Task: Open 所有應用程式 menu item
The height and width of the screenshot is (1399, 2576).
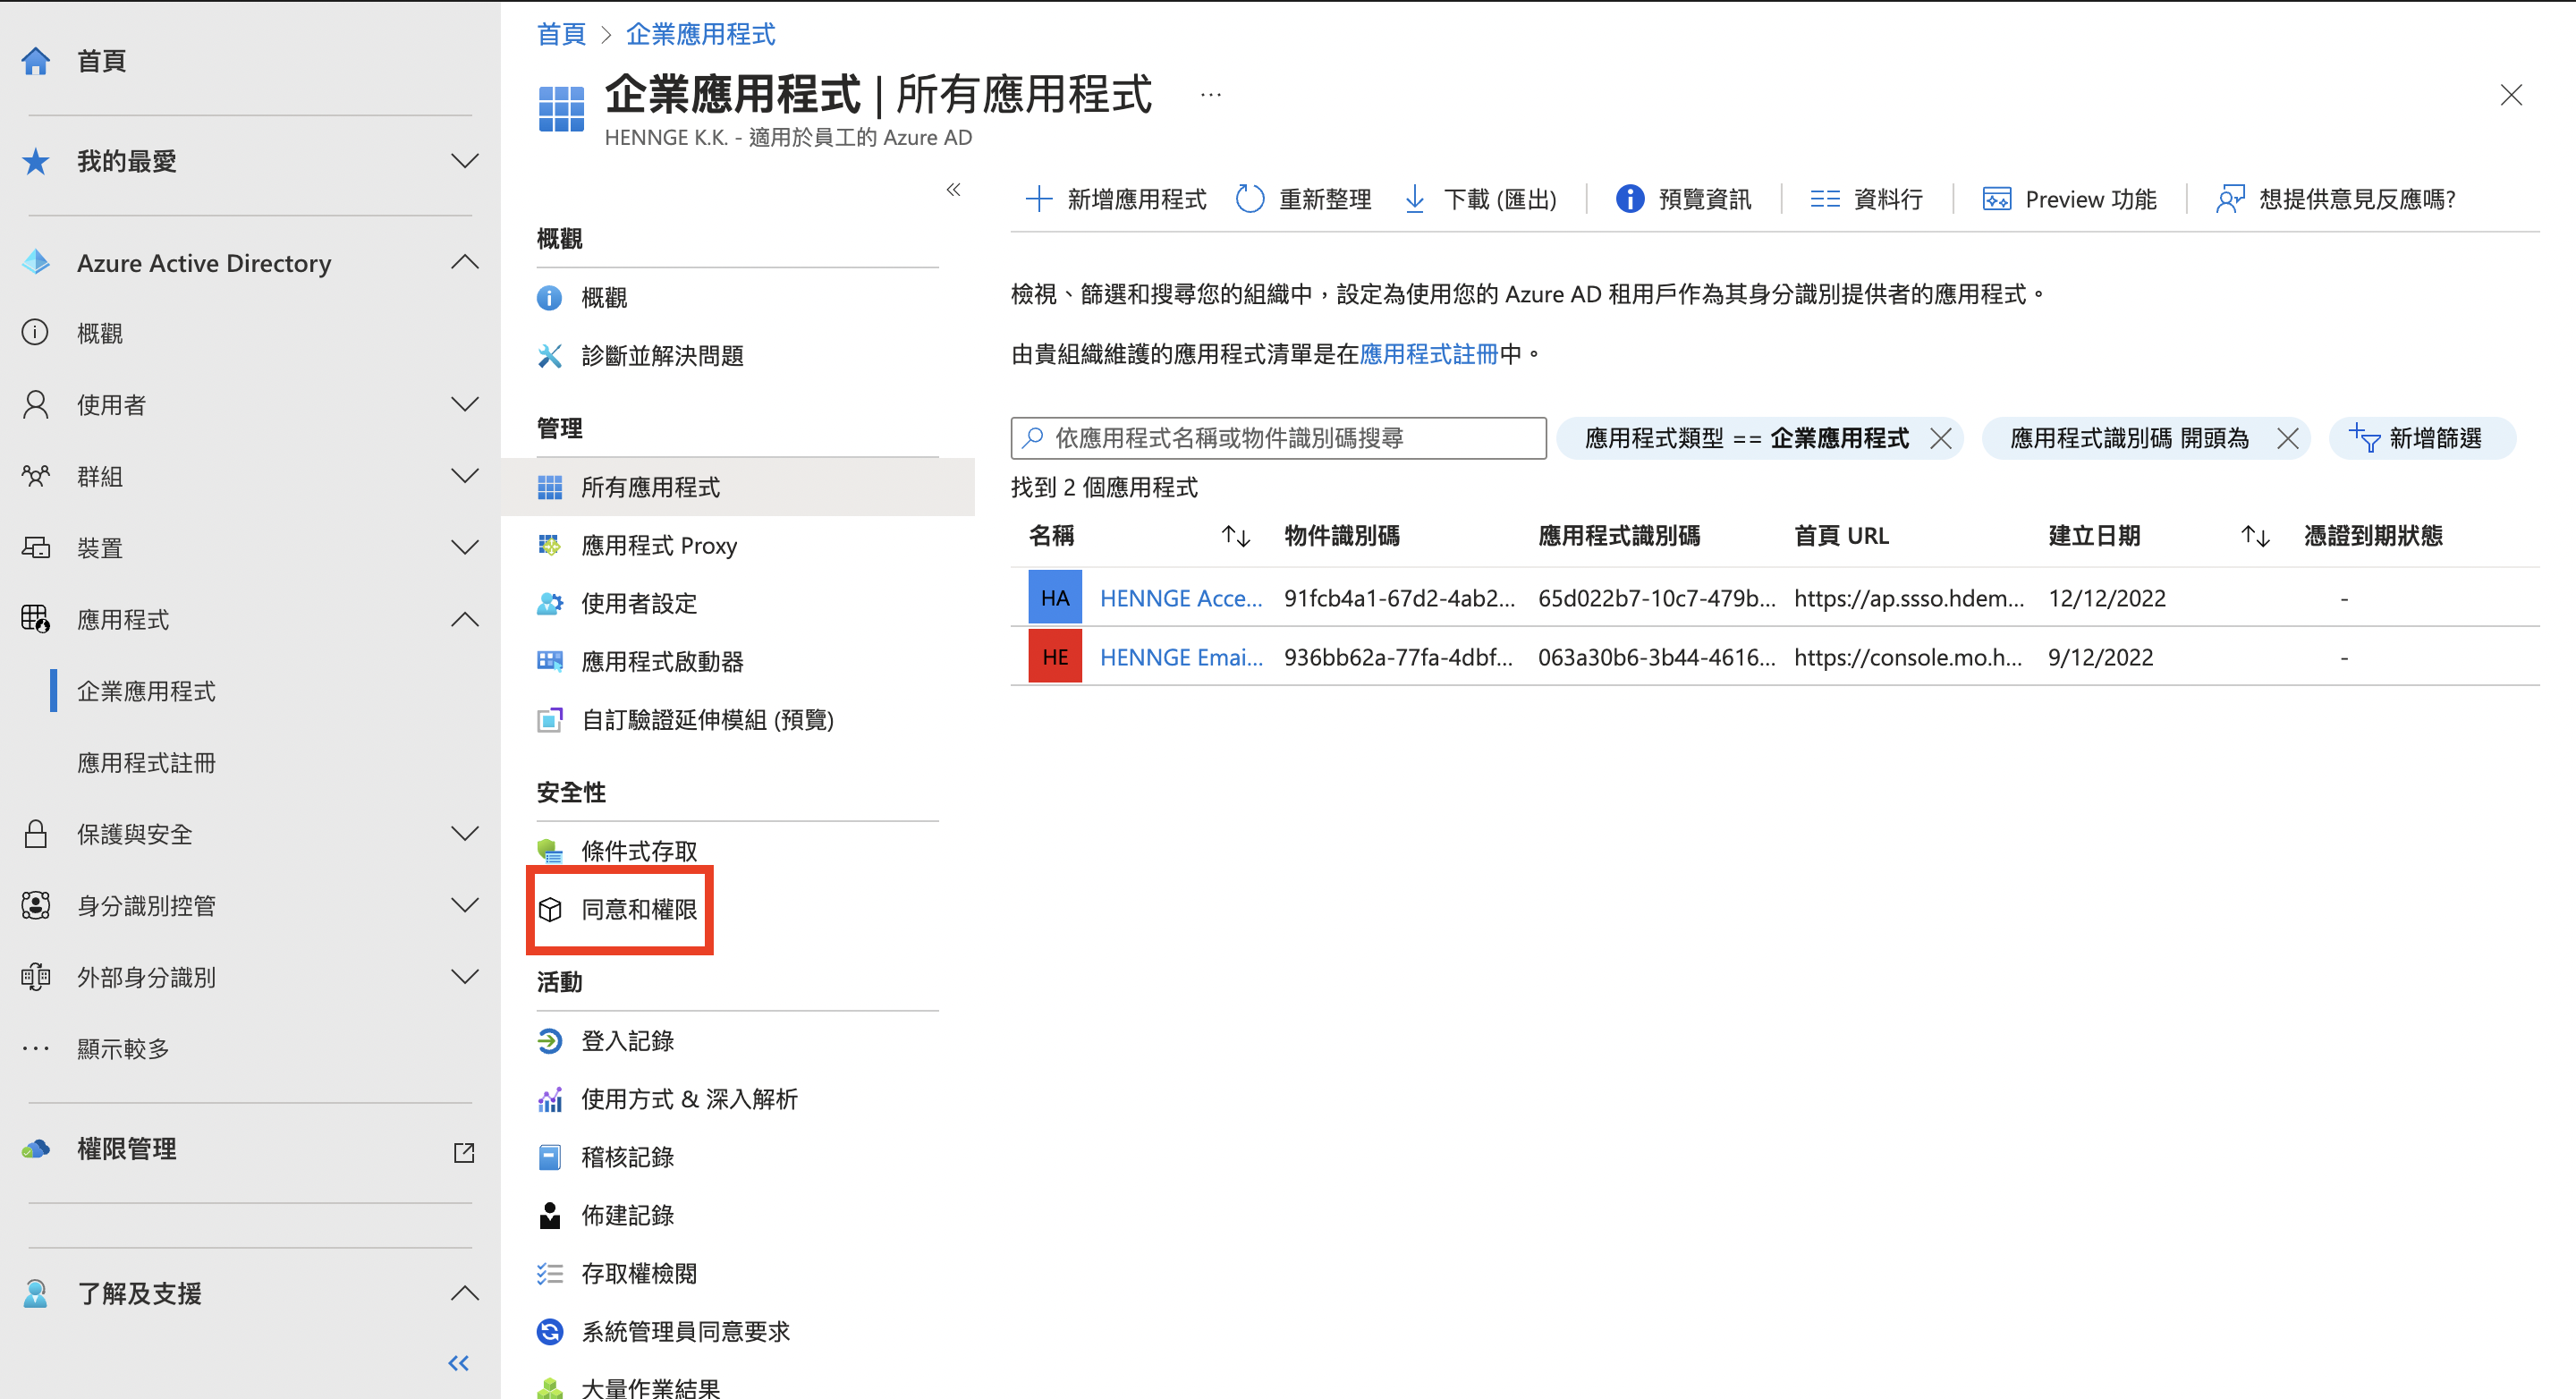Action: pos(738,487)
